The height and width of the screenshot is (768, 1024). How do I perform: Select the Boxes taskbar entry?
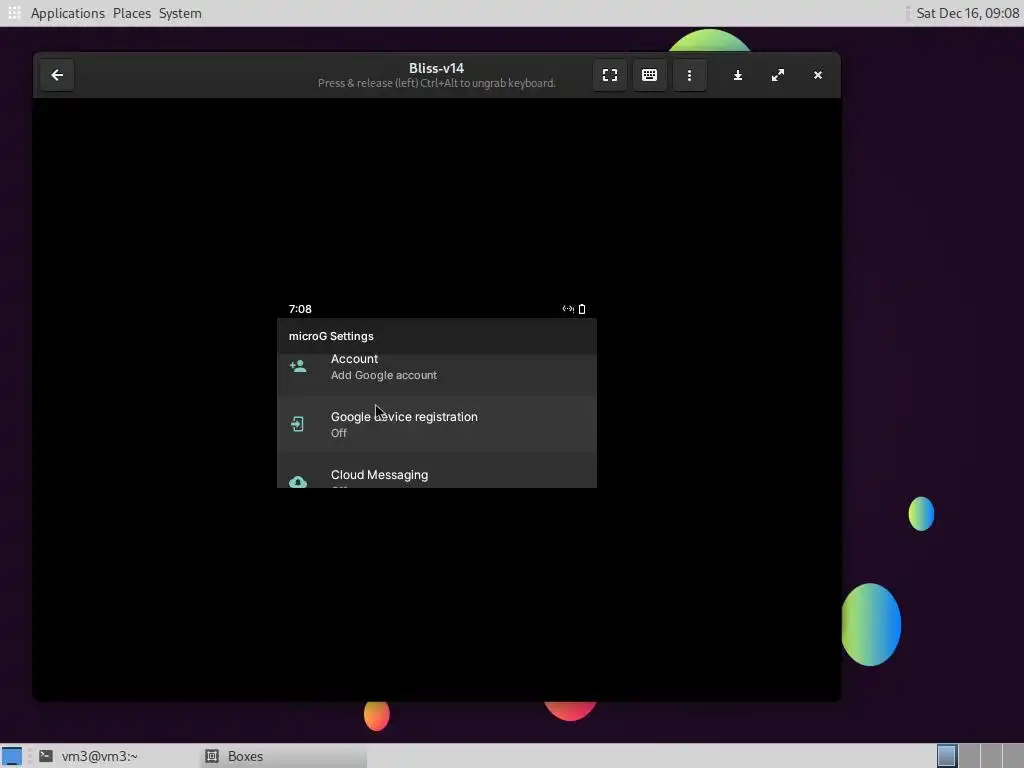tap(284, 756)
